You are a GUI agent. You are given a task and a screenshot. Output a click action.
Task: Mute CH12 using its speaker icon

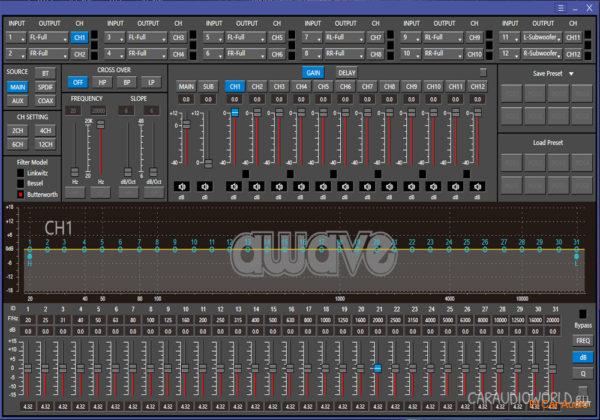478,187
